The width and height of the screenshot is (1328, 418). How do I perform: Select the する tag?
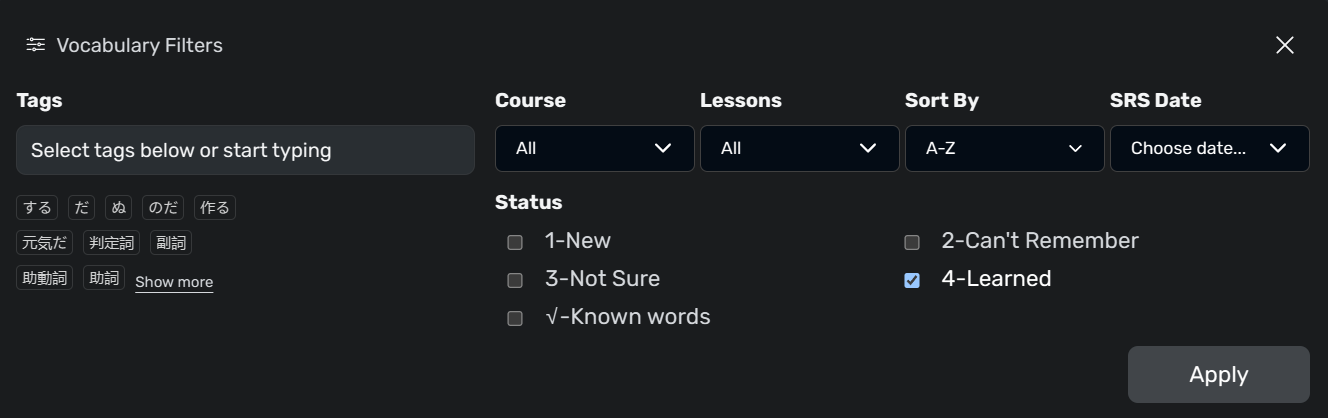point(37,208)
